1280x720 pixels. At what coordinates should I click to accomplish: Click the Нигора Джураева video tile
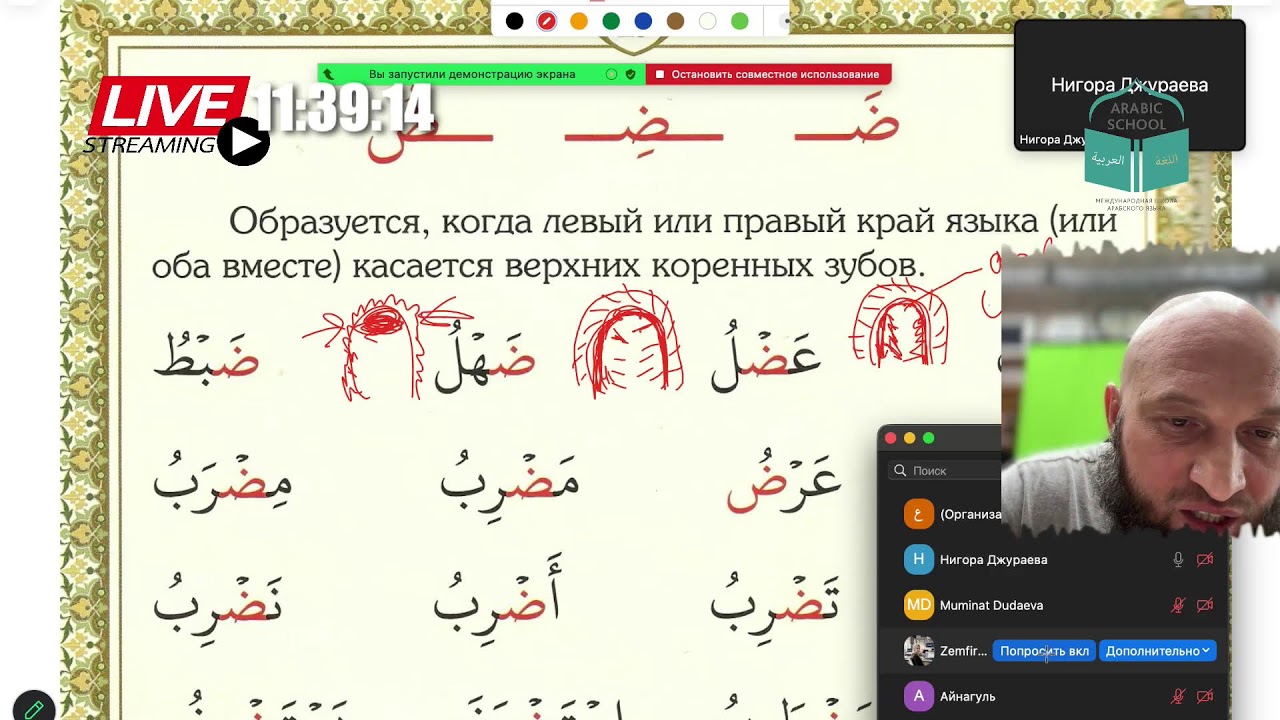point(1130,85)
